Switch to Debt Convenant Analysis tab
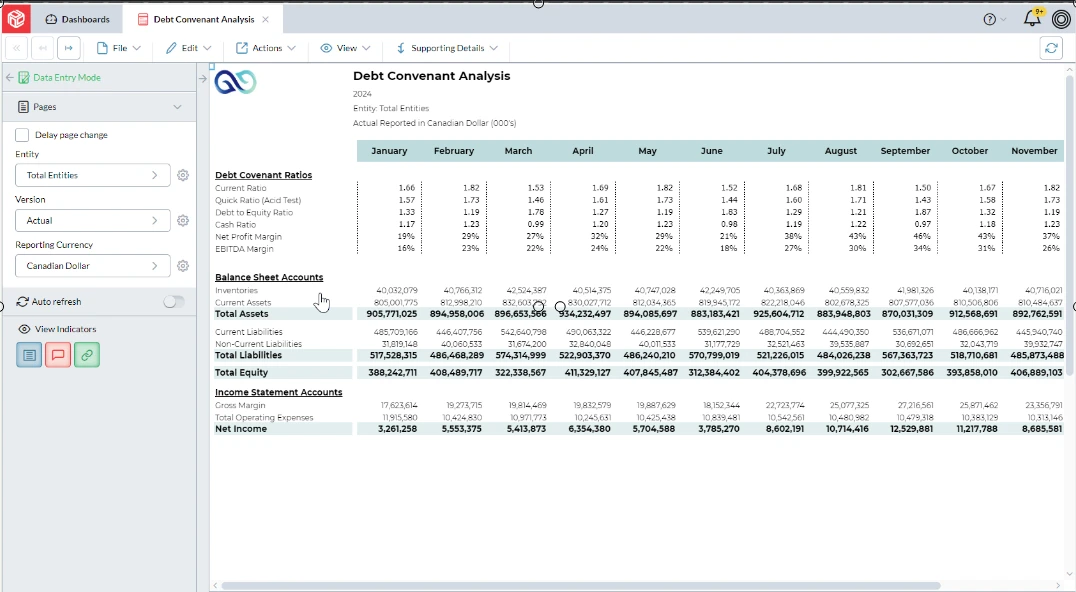This screenshot has width=1076, height=592. (203, 19)
